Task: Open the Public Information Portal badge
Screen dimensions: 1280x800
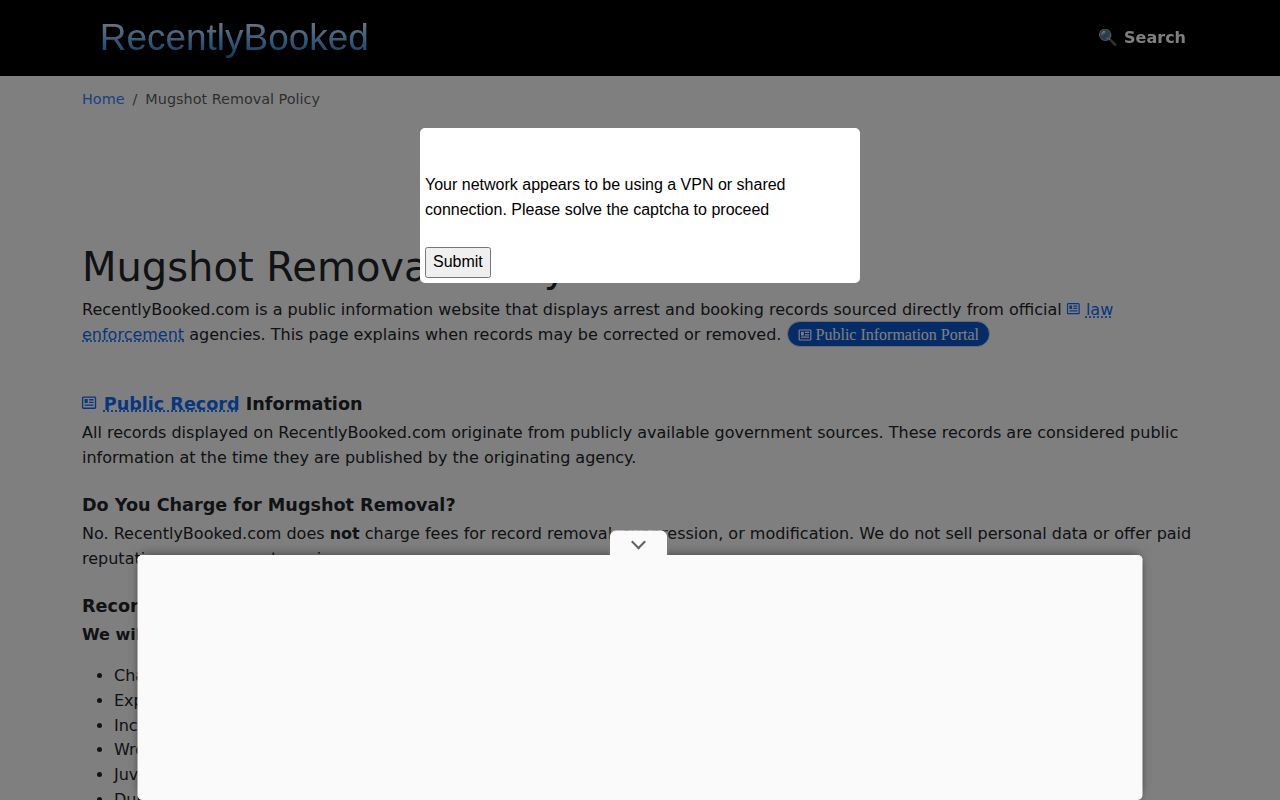Action: click(888, 334)
